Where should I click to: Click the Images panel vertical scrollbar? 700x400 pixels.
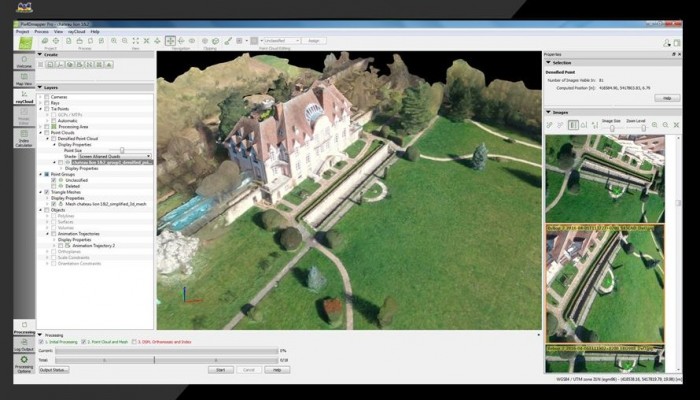point(679,253)
